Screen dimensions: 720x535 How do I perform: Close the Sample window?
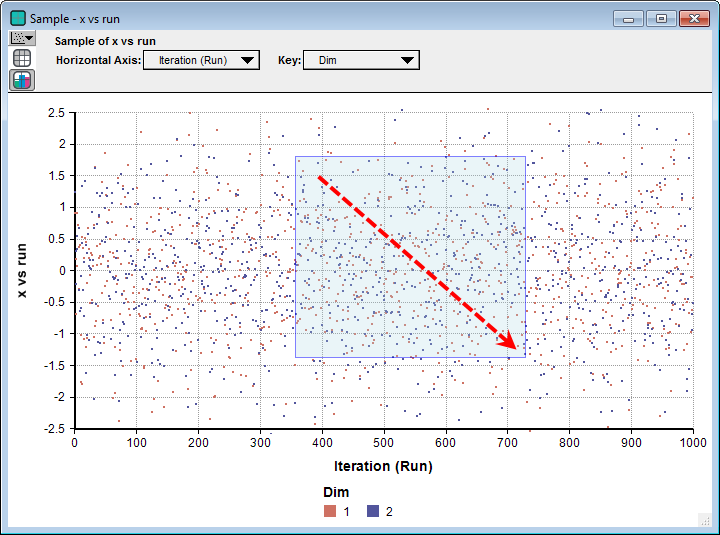(694, 19)
